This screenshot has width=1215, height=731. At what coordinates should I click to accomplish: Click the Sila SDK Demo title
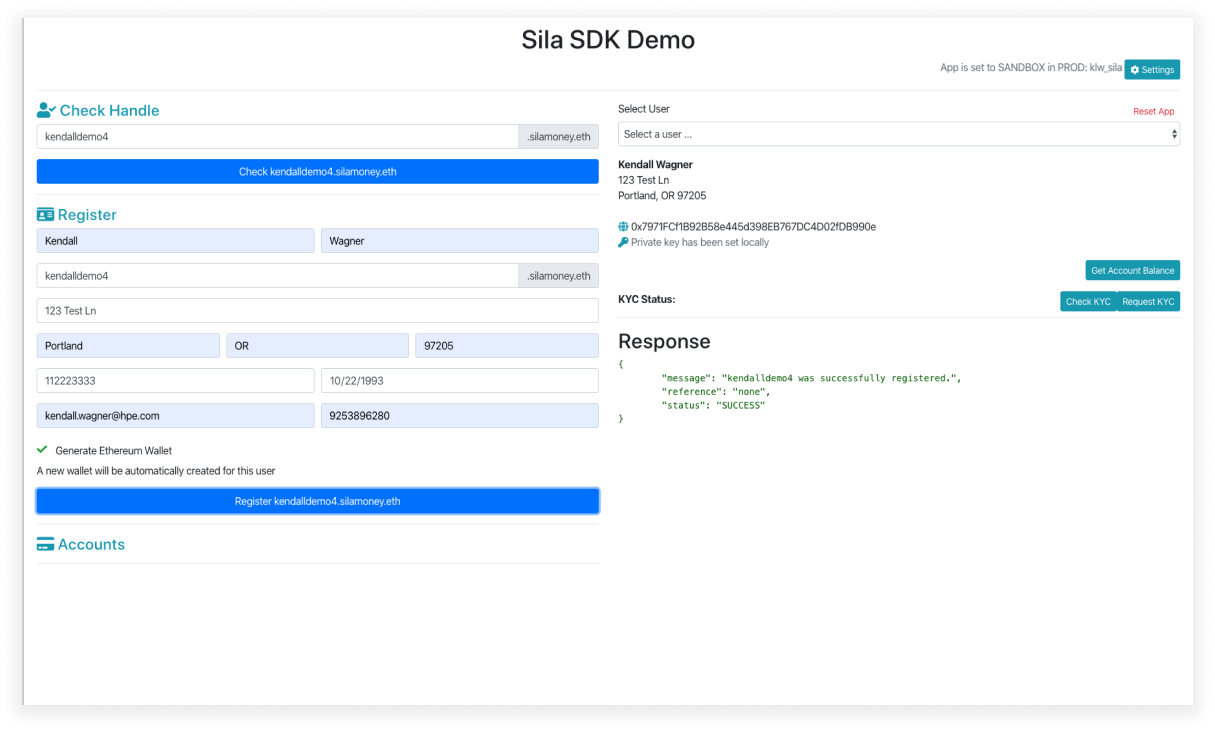pos(608,40)
